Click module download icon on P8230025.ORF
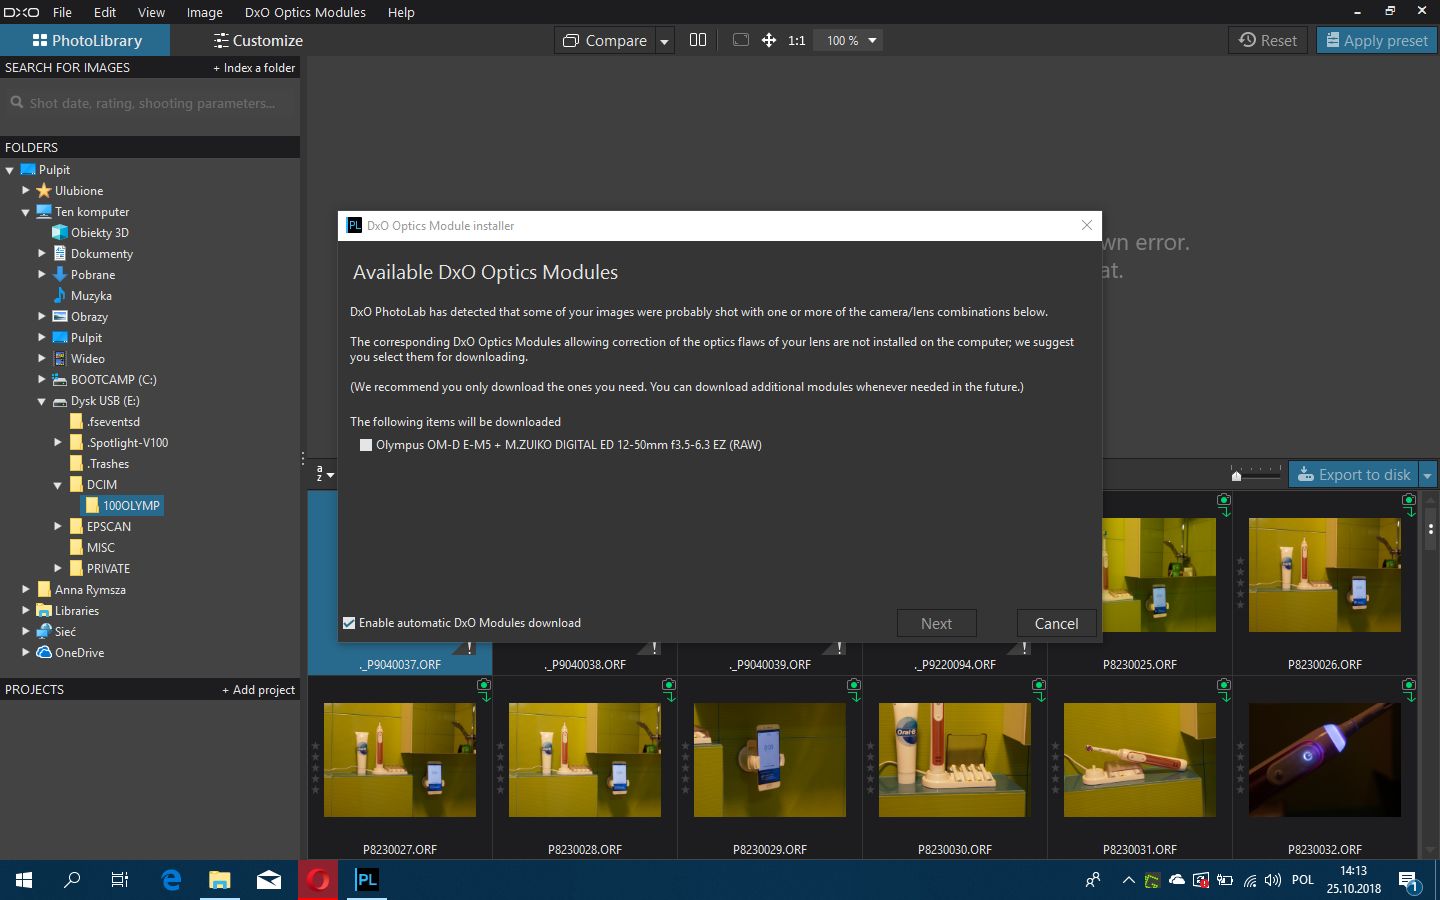Image resolution: width=1440 pixels, height=900 pixels. 1224,504
